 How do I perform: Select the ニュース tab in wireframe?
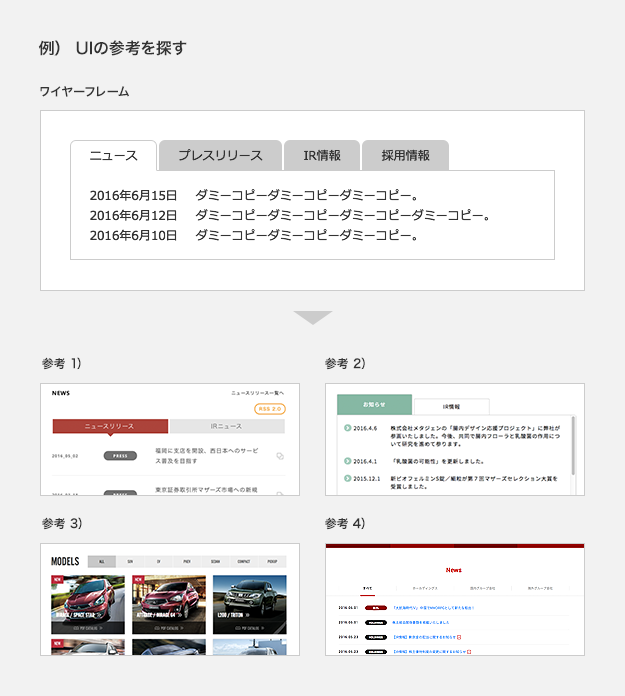tap(114, 155)
